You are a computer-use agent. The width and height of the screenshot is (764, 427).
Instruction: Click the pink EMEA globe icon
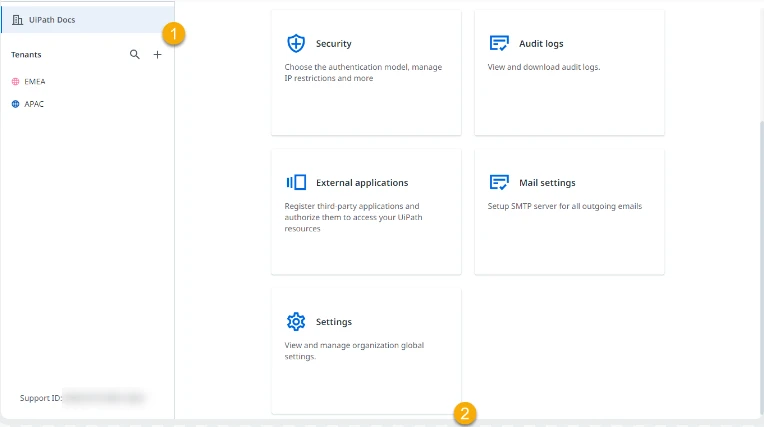[x=16, y=81]
